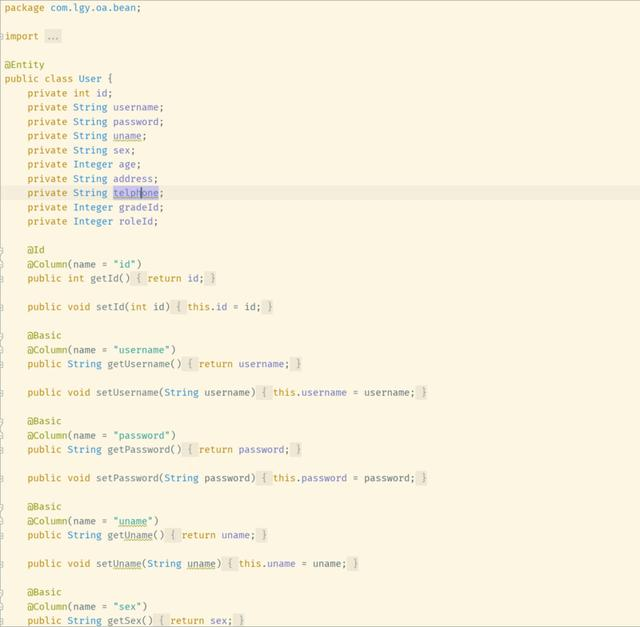Click the "username" string in @Column annotation
The height and width of the screenshot is (627, 640).
[x=144, y=350]
